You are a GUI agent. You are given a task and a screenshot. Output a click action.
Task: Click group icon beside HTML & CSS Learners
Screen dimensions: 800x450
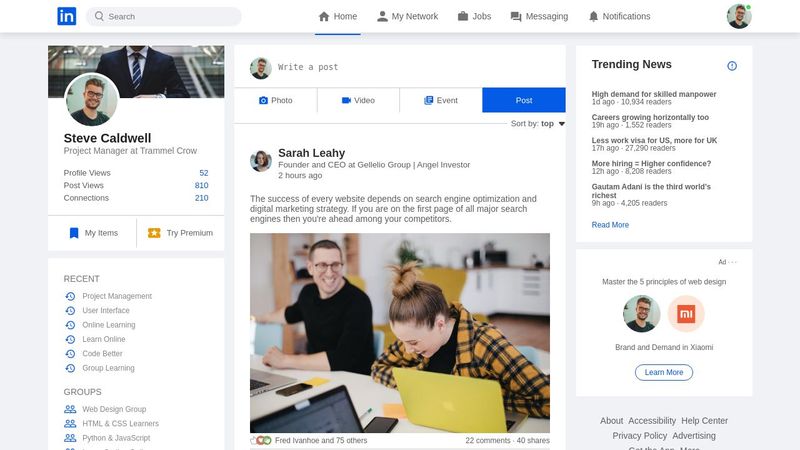[70, 423]
